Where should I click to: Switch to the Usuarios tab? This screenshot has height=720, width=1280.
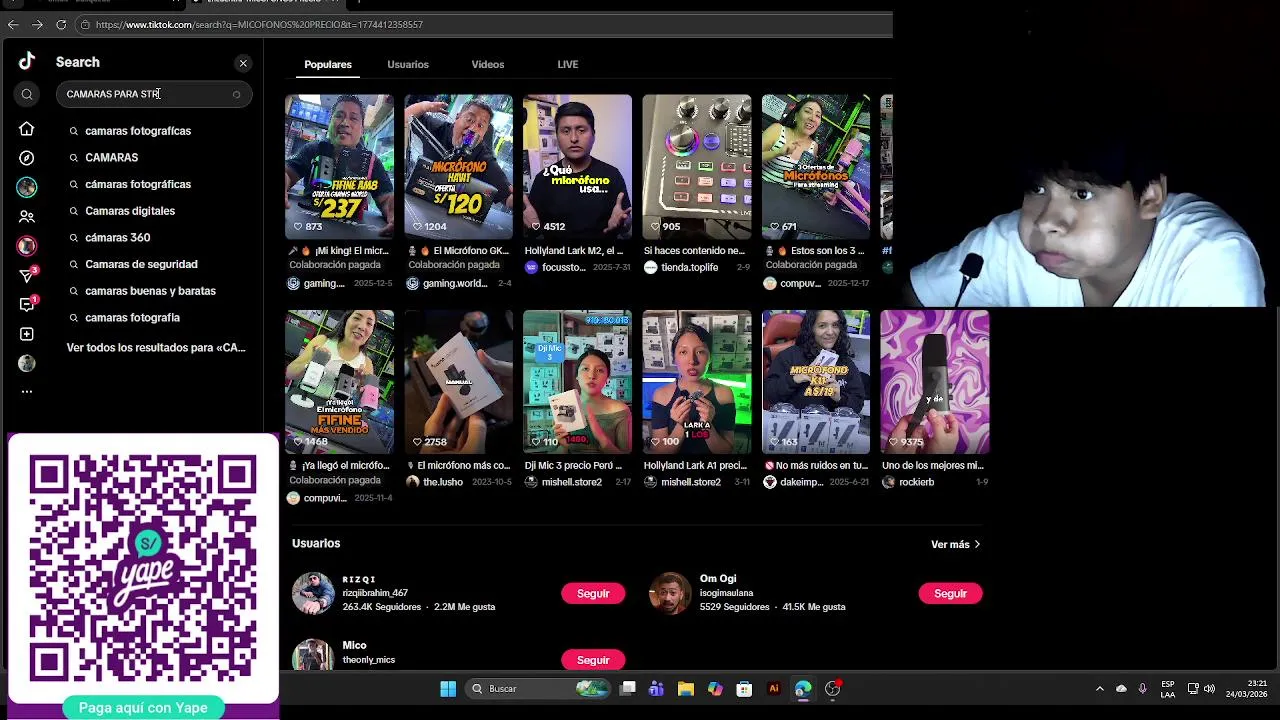tap(408, 65)
